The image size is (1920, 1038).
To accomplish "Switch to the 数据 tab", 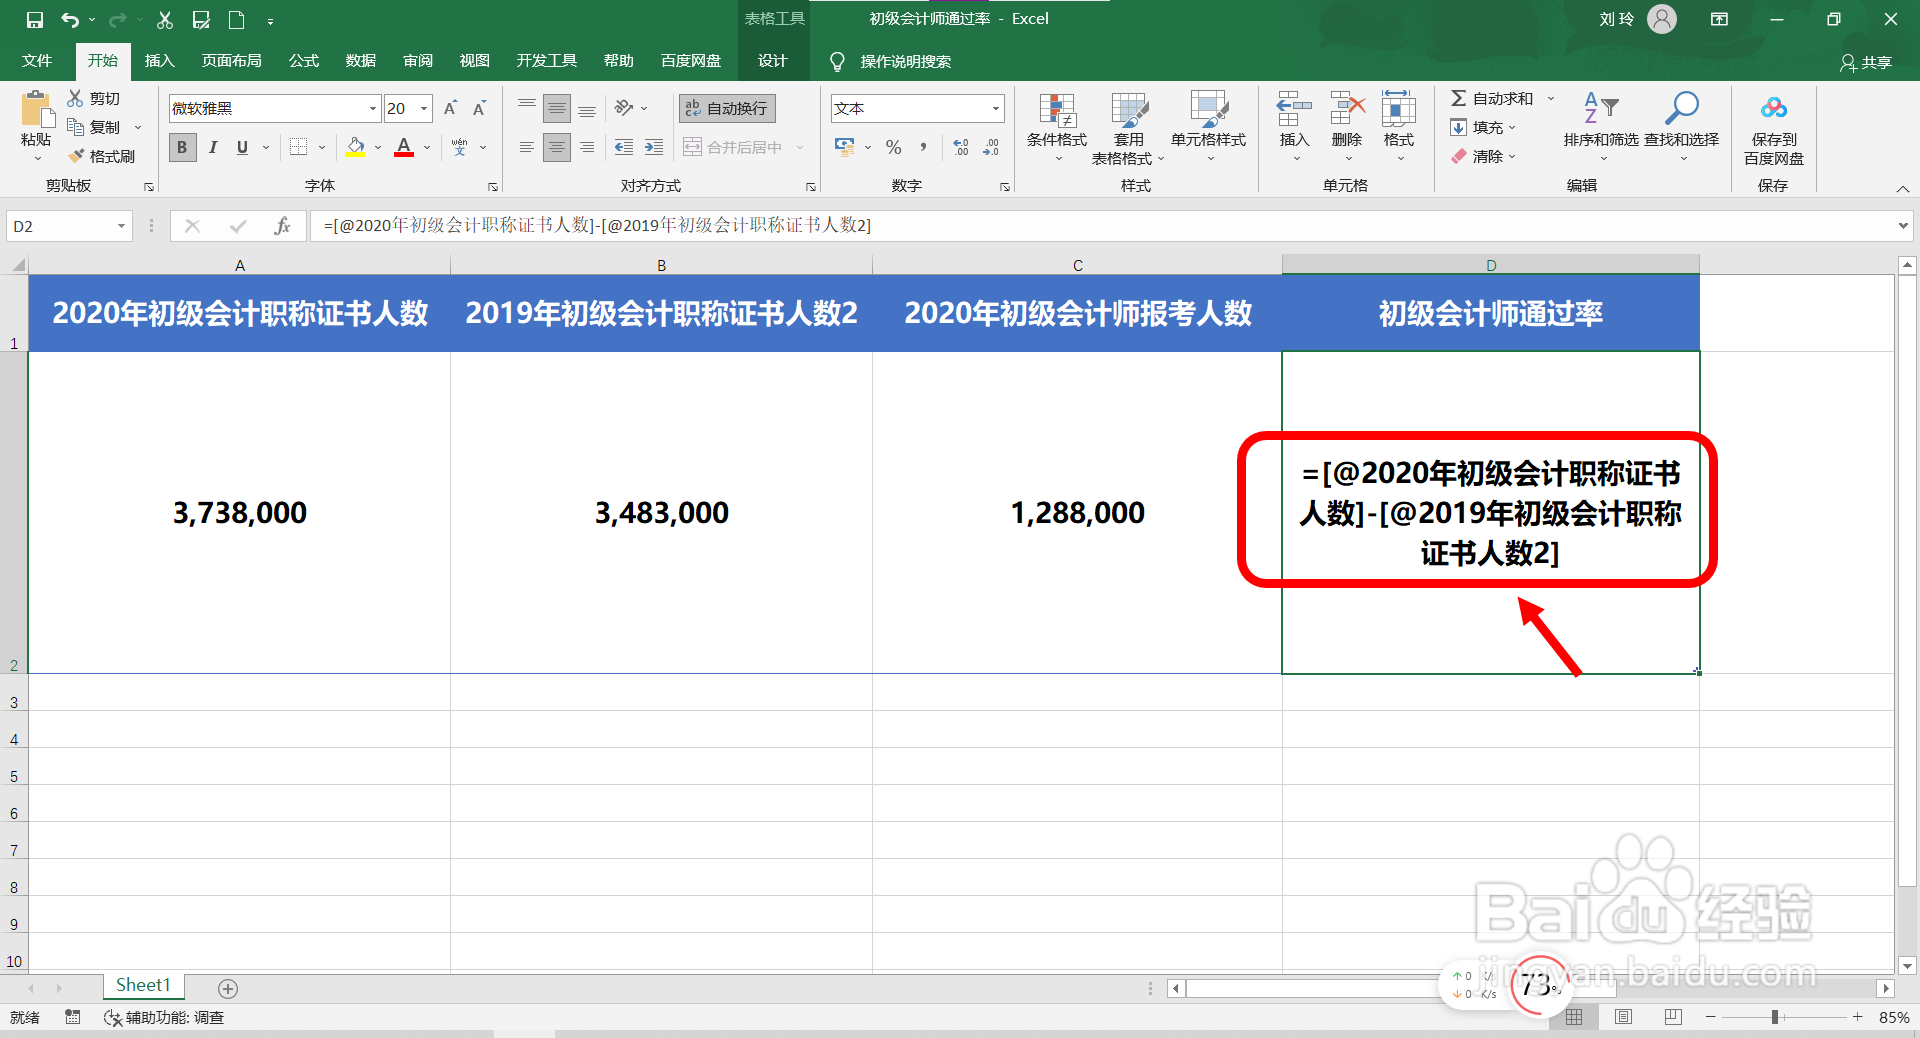I will (361, 61).
